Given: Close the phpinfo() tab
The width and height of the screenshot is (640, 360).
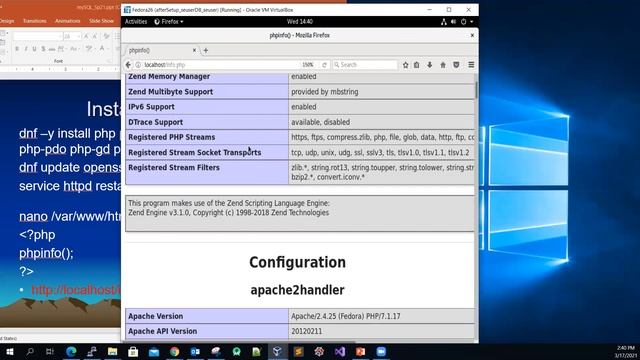Looking at the screenshot, I should coord(194,50).
